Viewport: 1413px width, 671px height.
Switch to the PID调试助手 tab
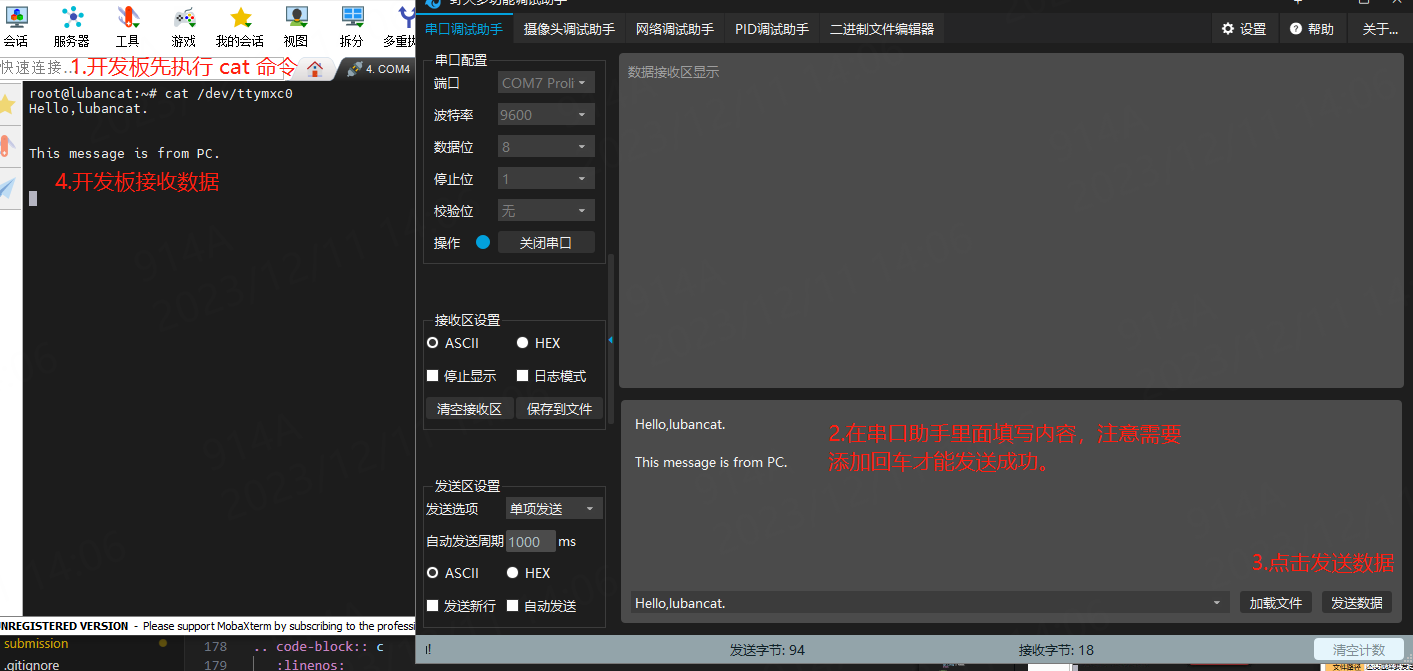click(x=771, y=29)
